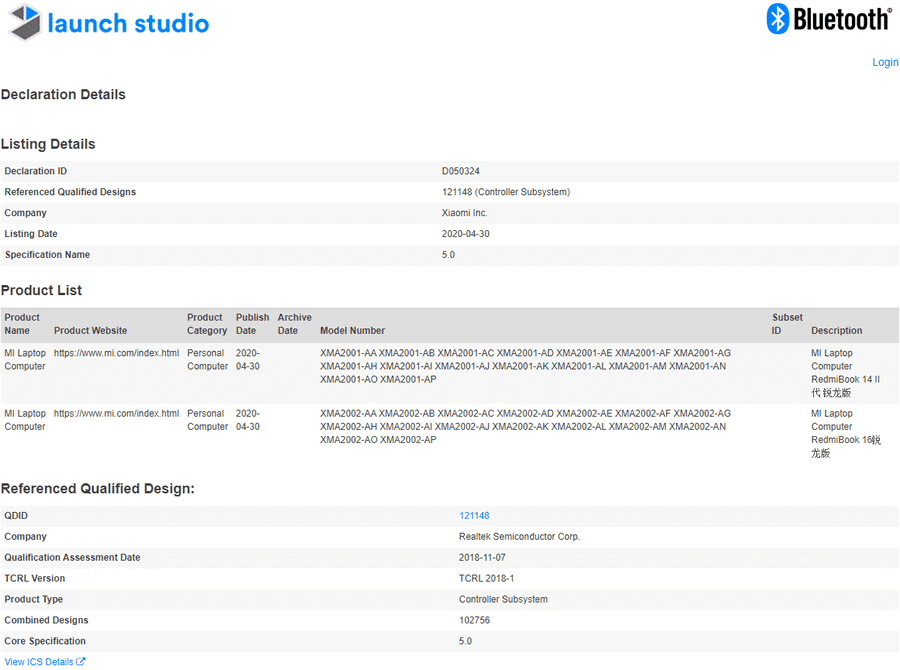Screen dimensions: 900x670
Task: Select the "RedmiBook 14 II" description text
Action: click(x=845, y=379)
